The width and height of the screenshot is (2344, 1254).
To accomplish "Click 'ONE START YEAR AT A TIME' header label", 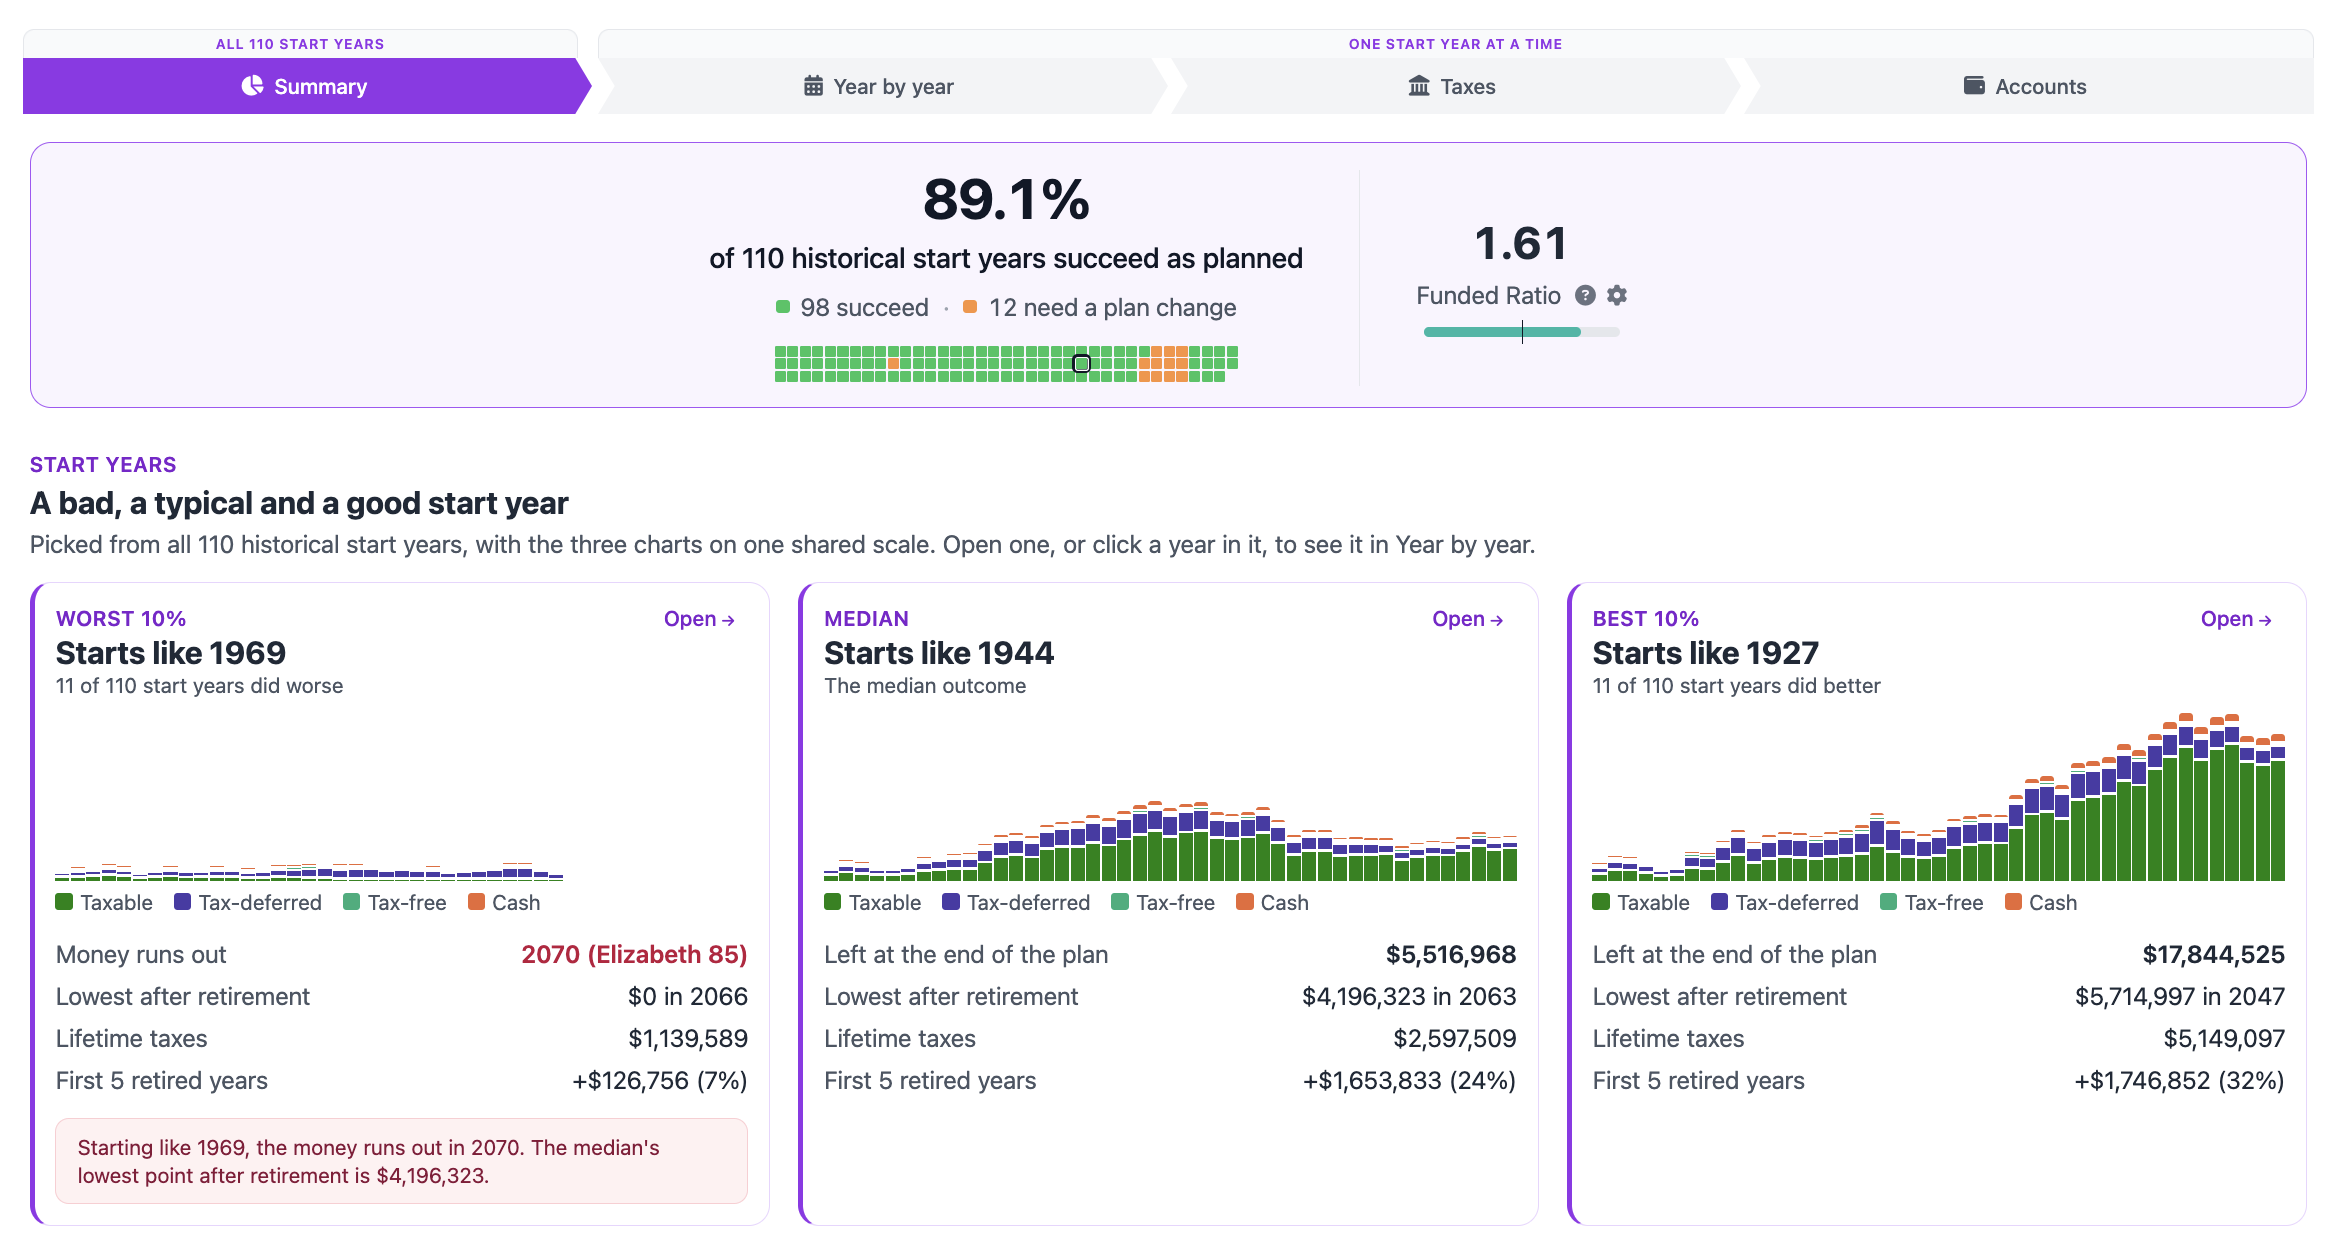I will (1455, 44).
